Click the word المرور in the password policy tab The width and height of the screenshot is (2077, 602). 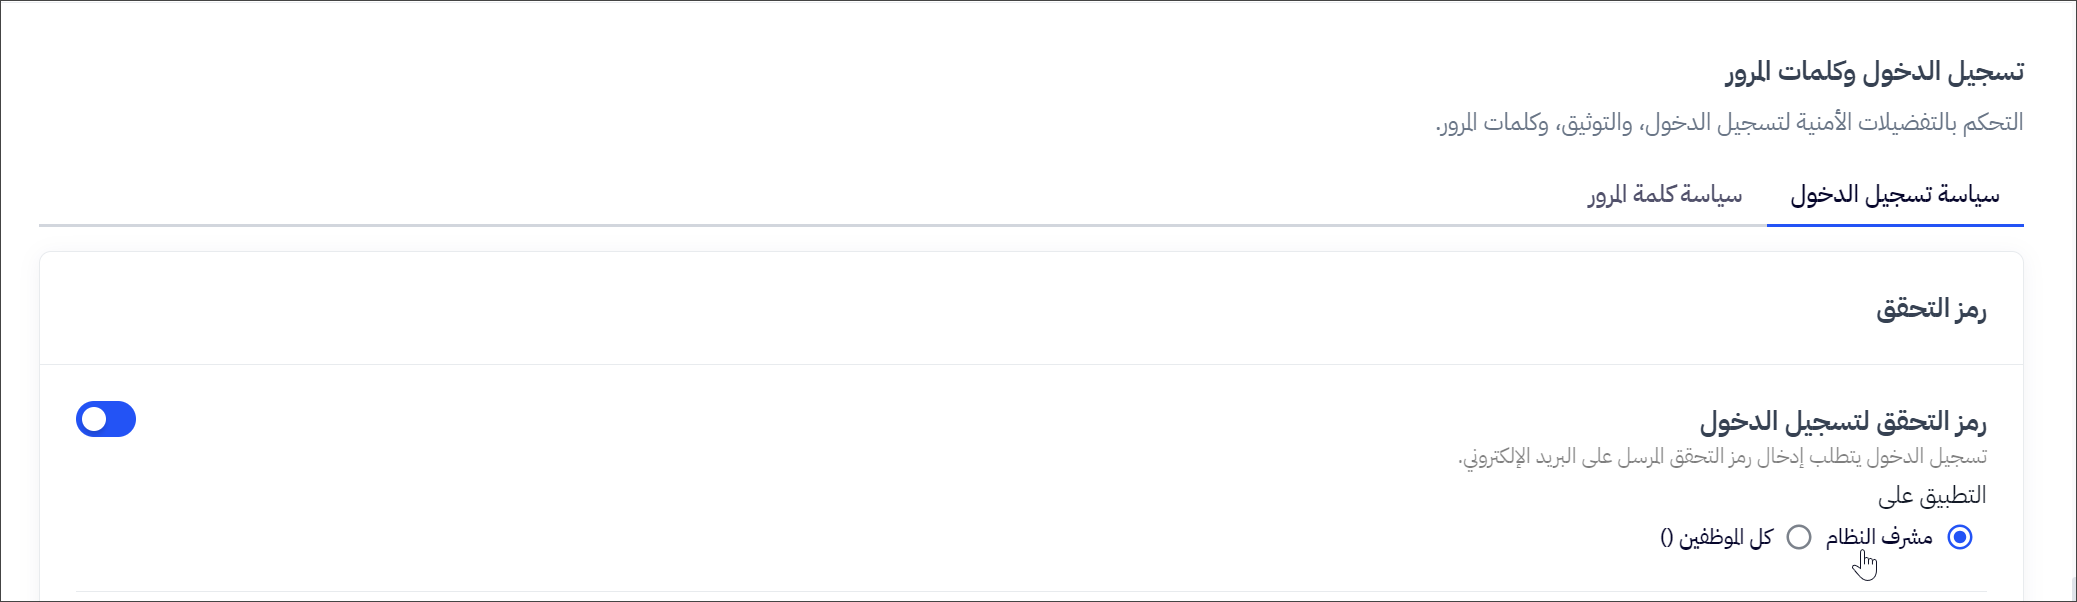tap(1607, 195)
